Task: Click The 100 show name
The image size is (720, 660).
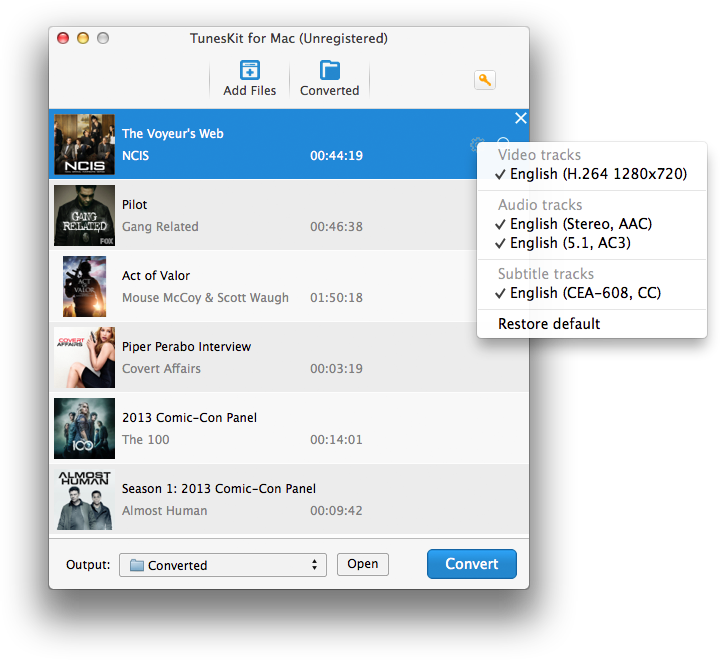Action: pyautogui.click(x=146, y=440)
